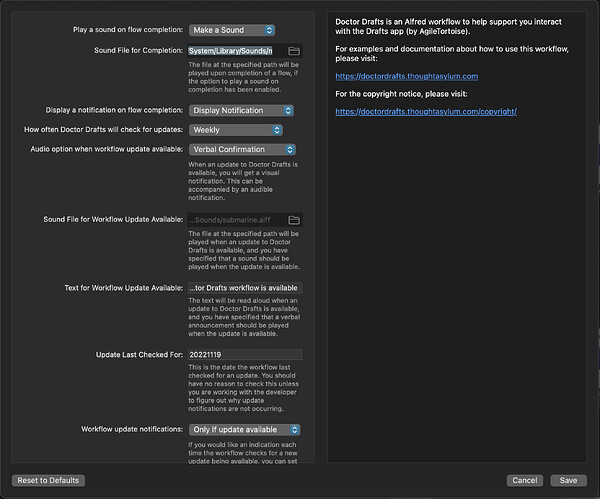The height and width of the screenshot is (499, 600).
Task: Open 'Verbal Confirmation' audio option dropdown
Action: pos(242,150)
